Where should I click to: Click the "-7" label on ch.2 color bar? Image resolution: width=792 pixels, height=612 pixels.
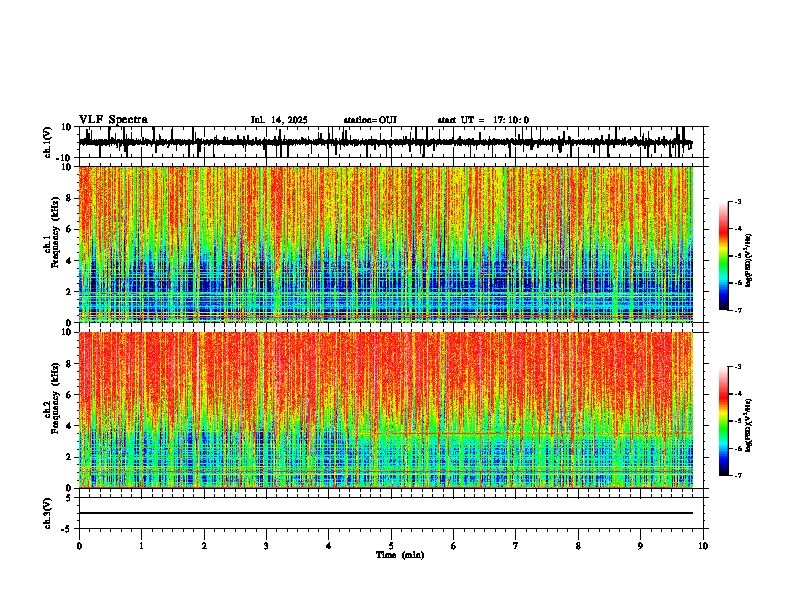tap(738, 475)
